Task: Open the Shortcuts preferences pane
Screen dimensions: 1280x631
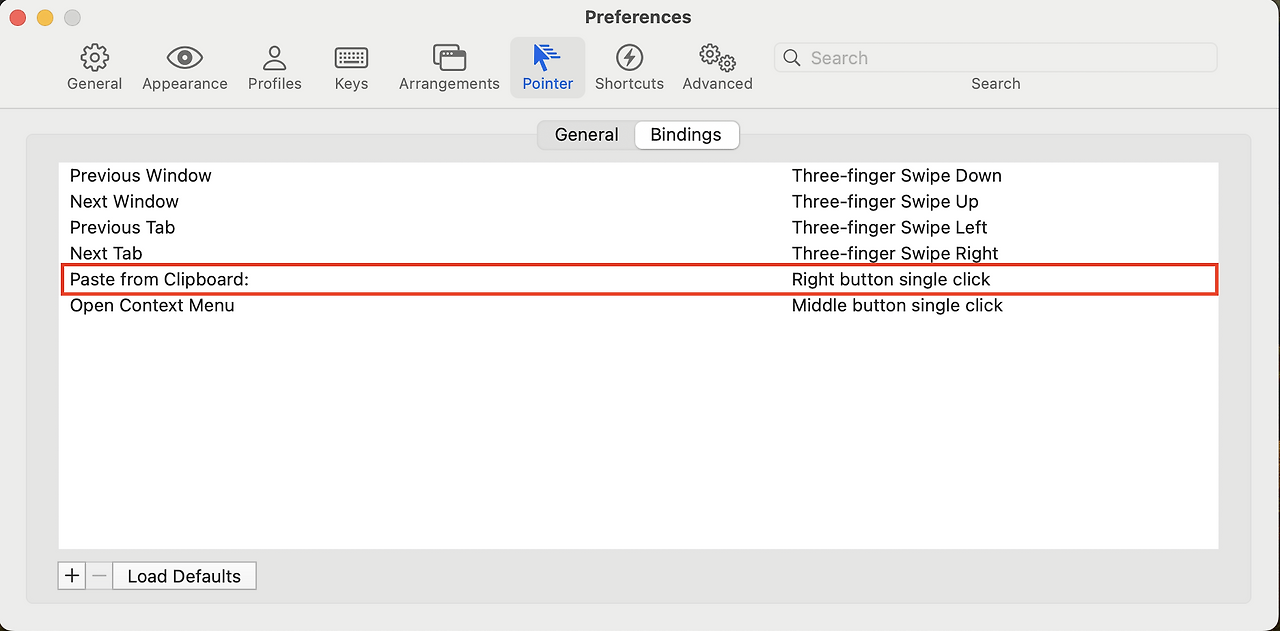Action: point(629,65)
